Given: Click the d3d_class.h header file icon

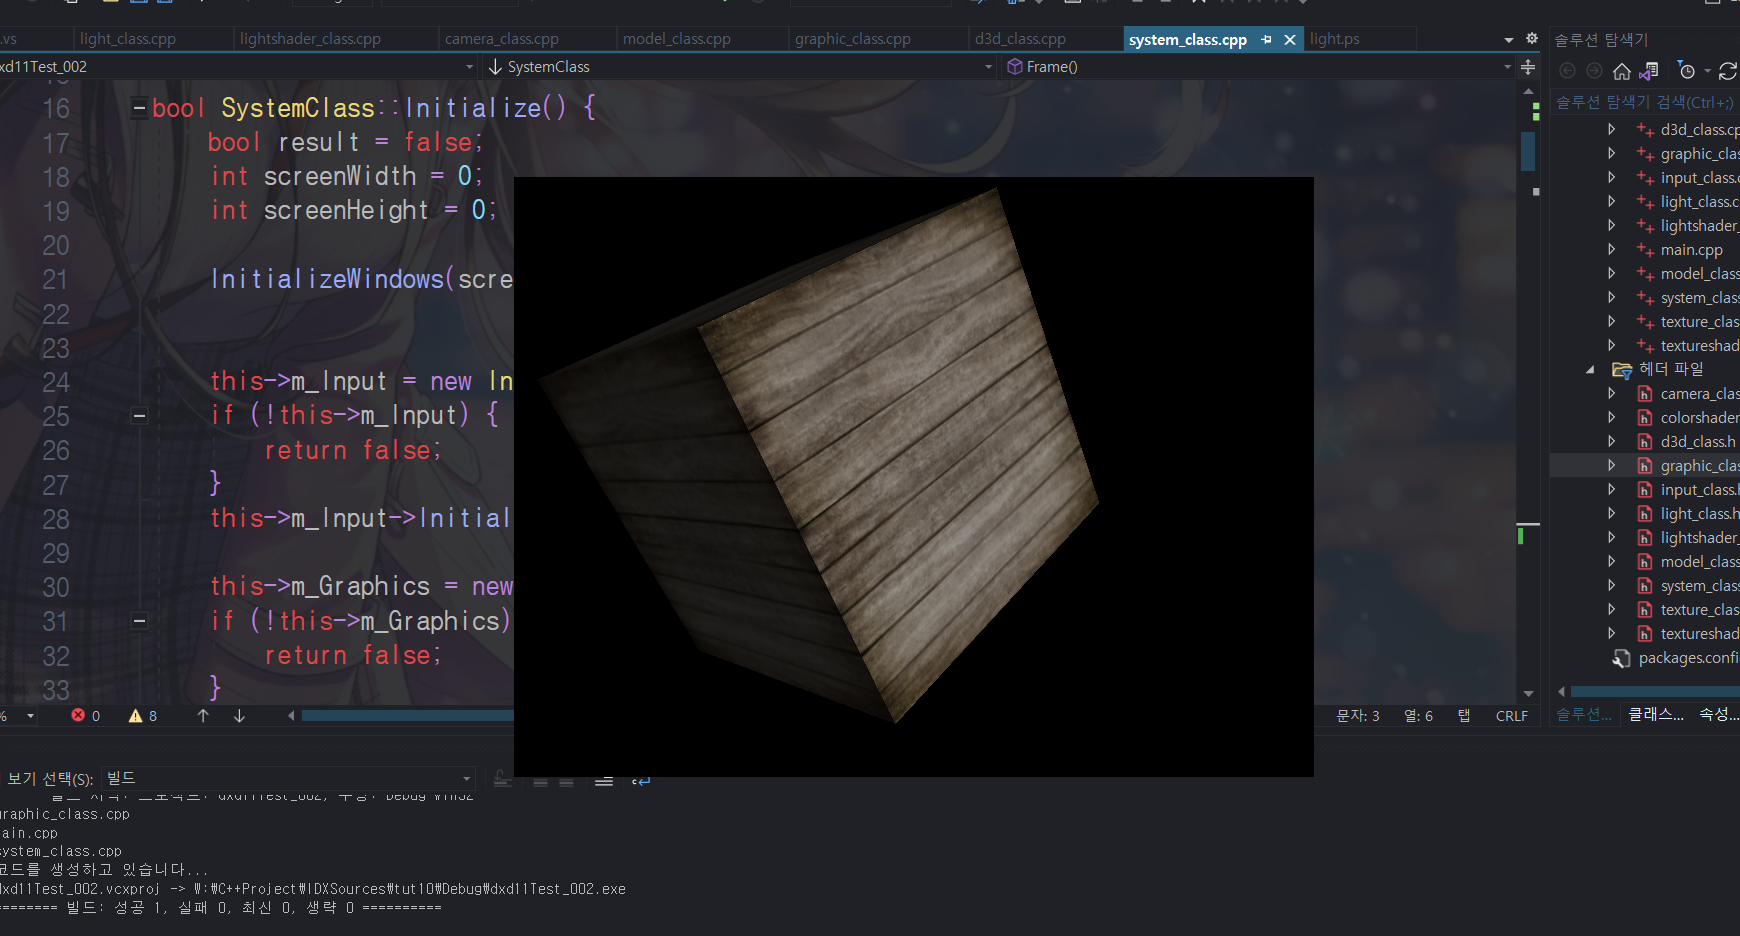Looking at the screenshot, I should pyautogui.click(x=1645, y=442).
